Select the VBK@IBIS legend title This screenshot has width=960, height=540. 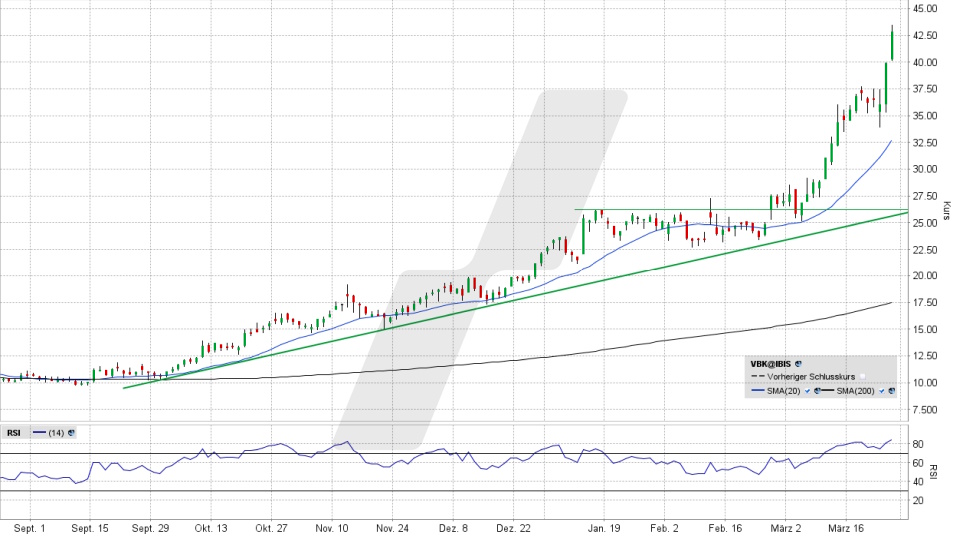click(772, 363)
